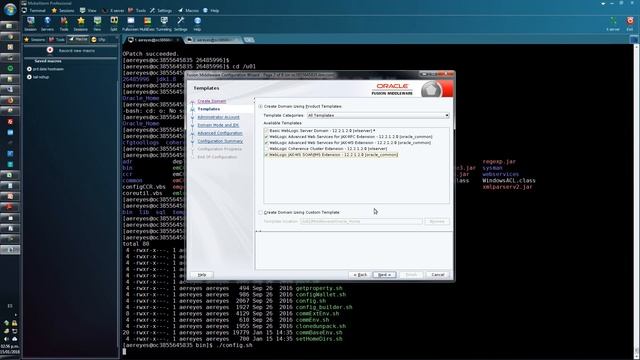Click the Help globe toolbar icon
The width and height of the screenshot is (640, 360).
pyautogui.click(x=197, y=24)
